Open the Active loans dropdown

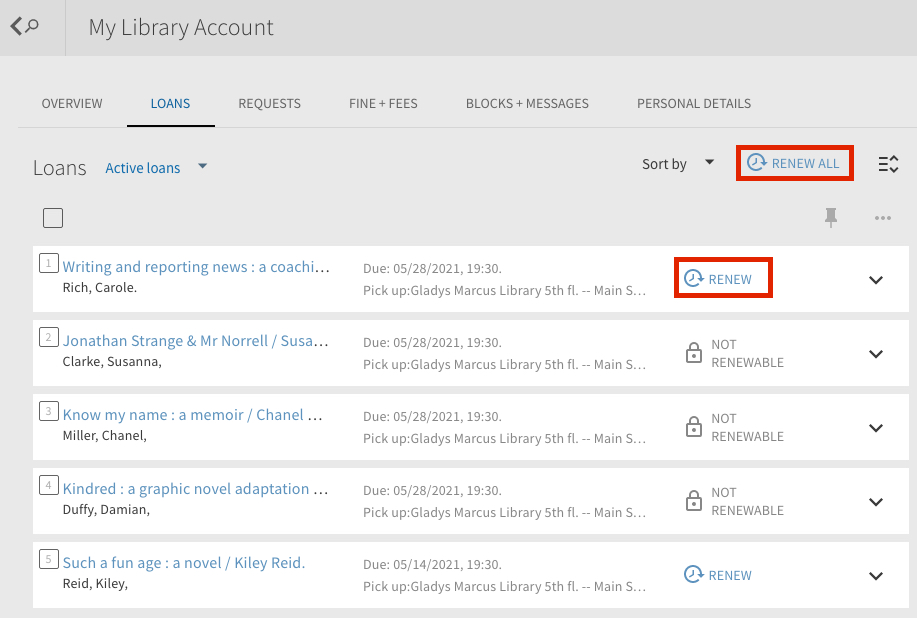click(x=156, y=168)
